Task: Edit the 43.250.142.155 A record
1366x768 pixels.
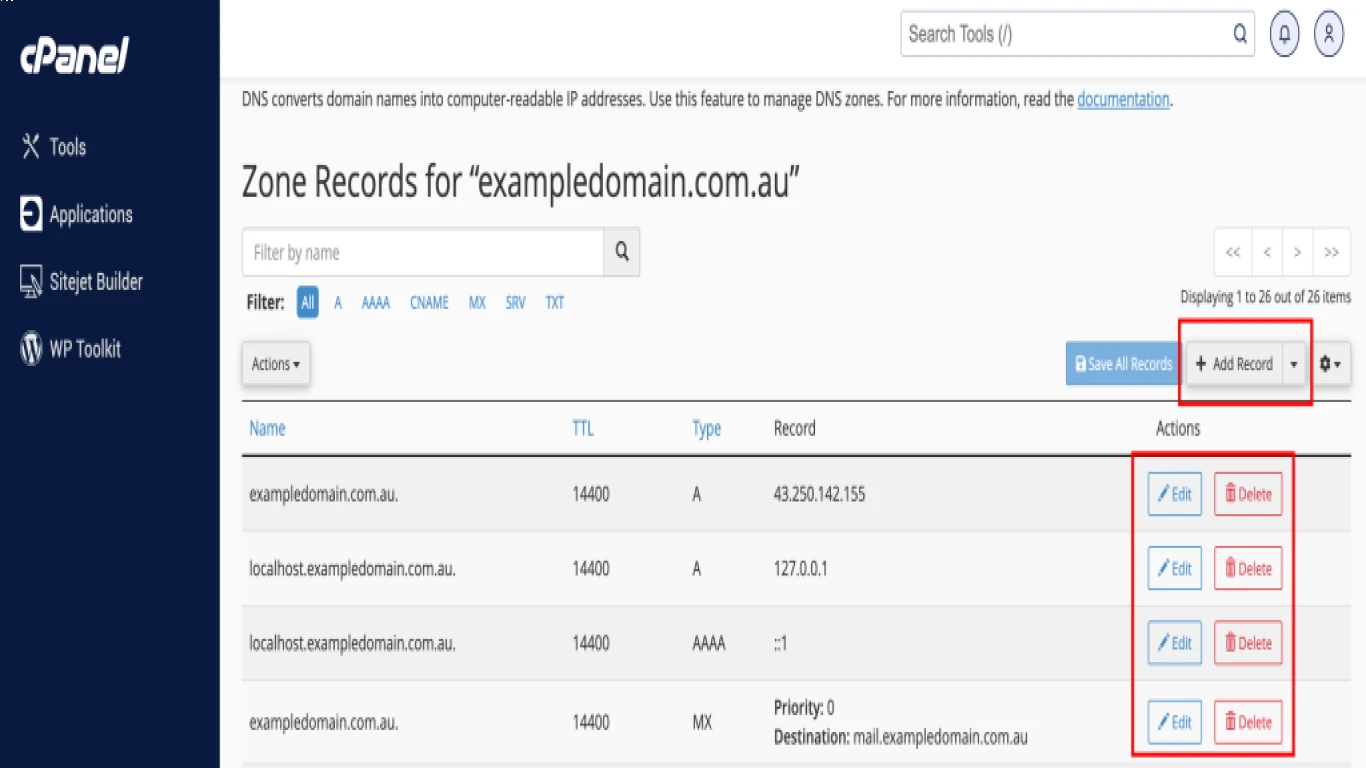Action: coord(1175,494)
